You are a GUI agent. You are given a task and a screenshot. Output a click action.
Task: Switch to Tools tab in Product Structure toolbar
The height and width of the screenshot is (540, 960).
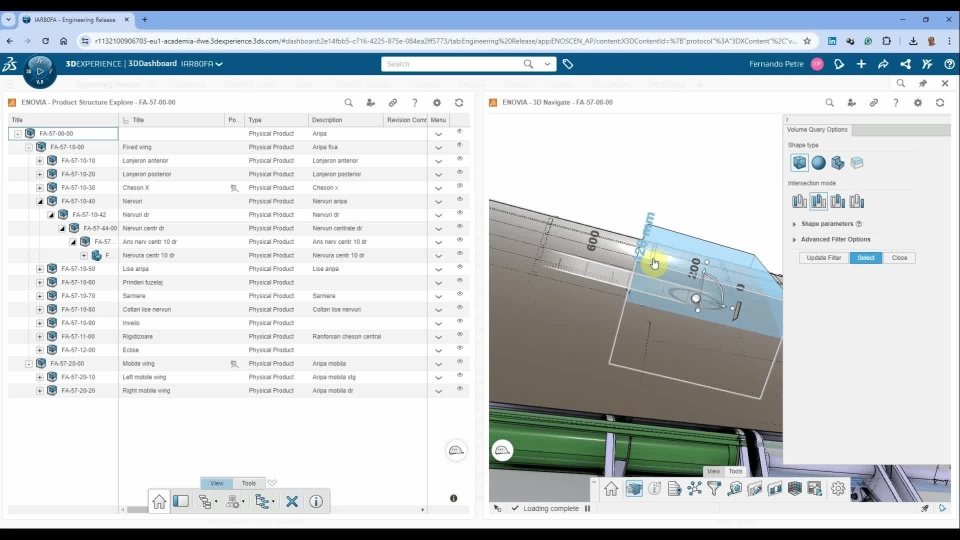click(x=249, y=483)
